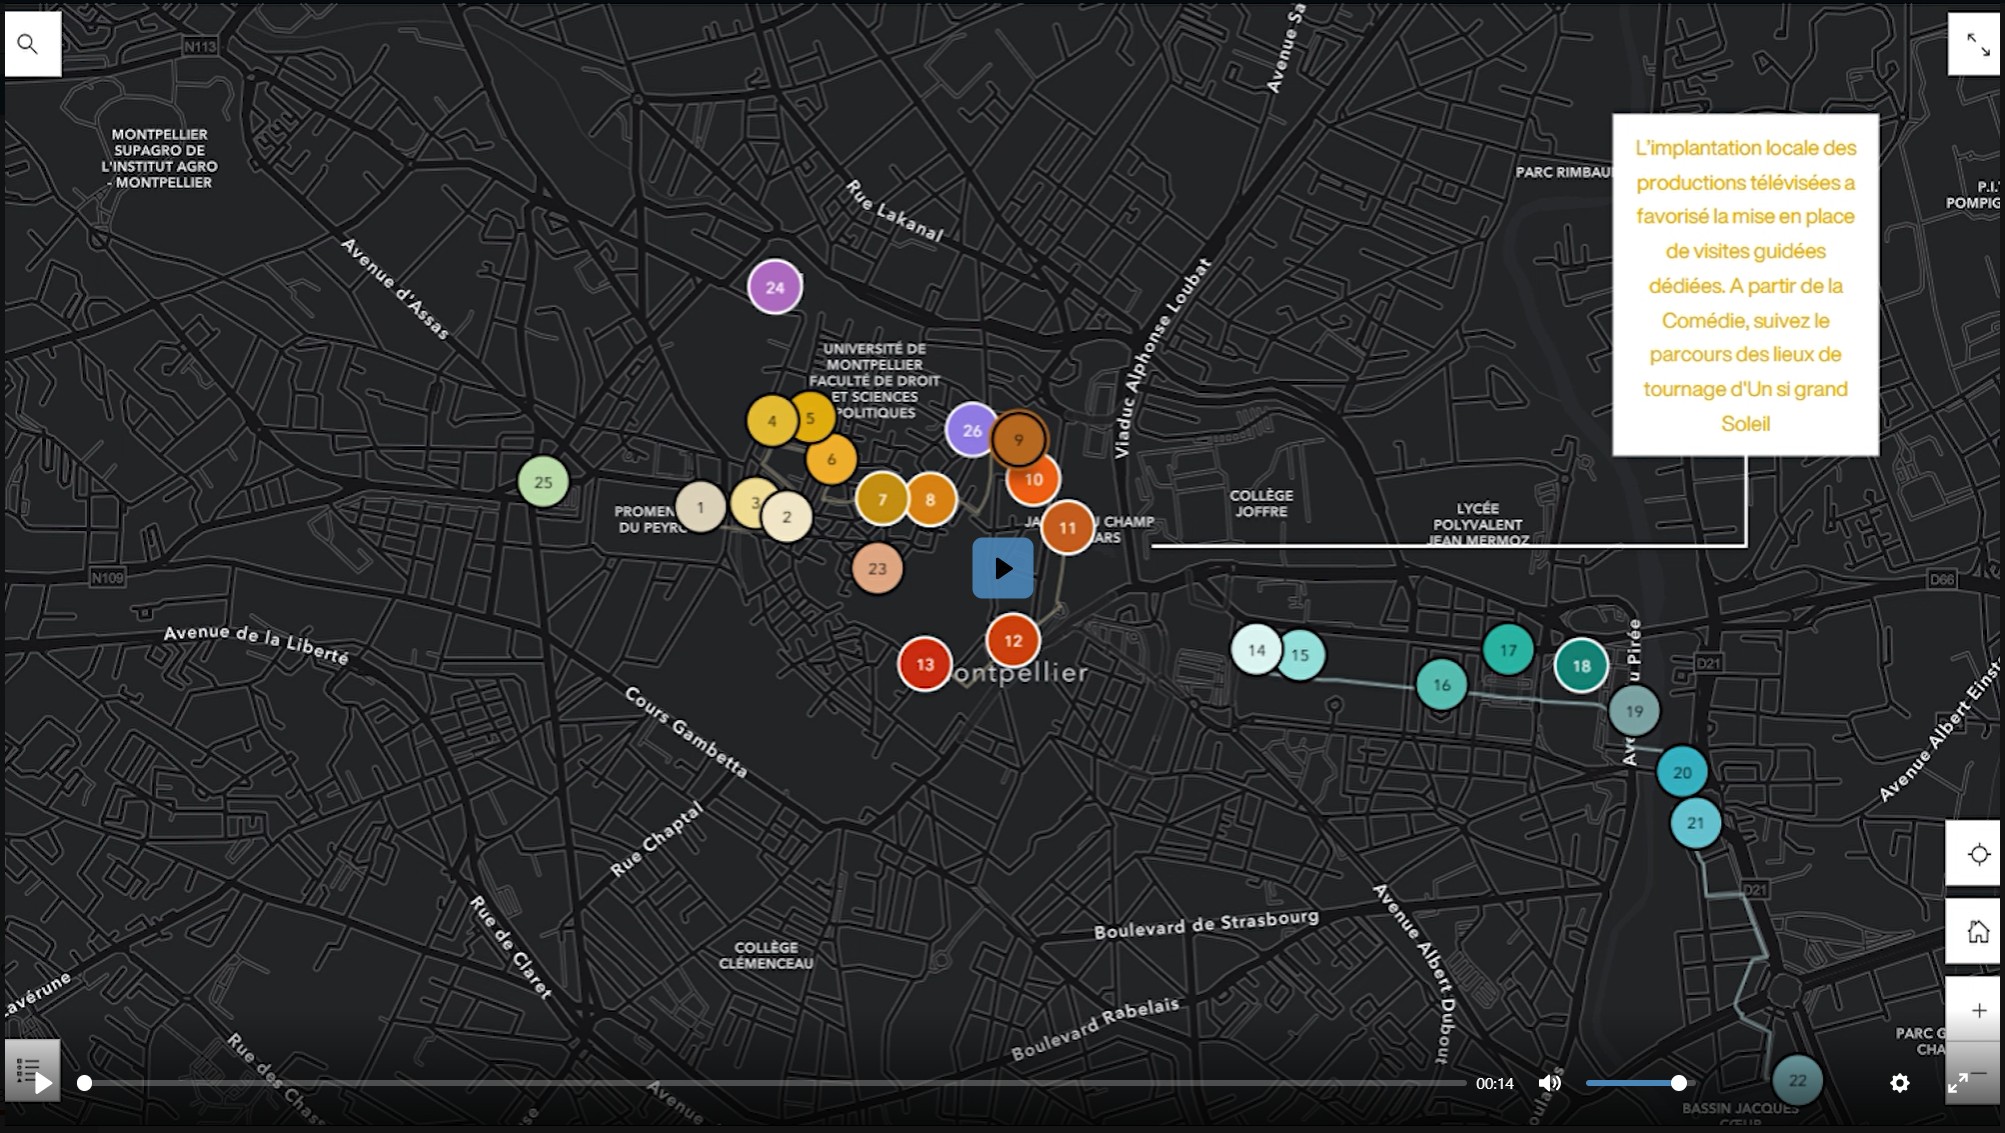Enter video fullscreen mode
The width and height of the screenshot is (2005, 1133).
tap(1957, 1083)
